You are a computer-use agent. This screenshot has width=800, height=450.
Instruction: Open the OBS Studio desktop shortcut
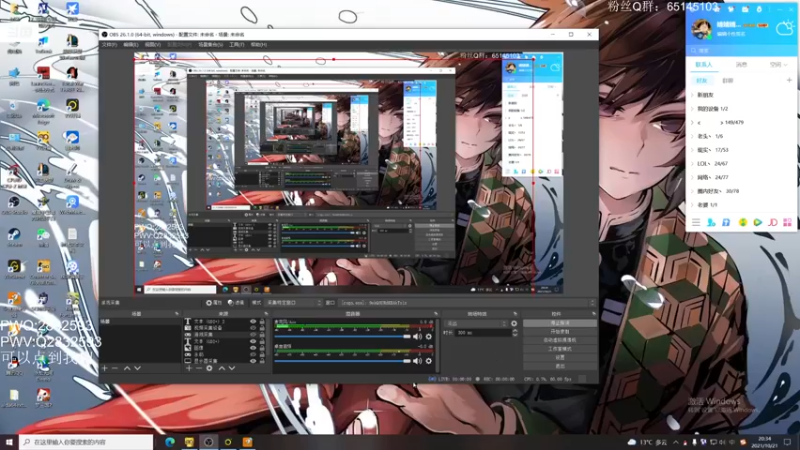coord(14,206)
